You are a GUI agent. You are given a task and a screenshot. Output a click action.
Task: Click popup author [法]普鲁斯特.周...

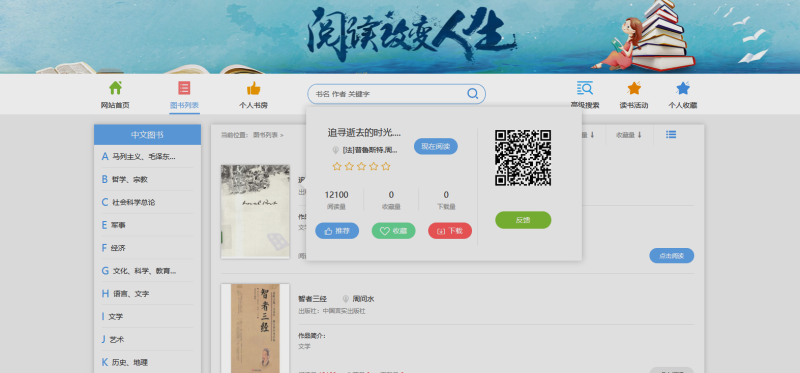coord(370,150)
